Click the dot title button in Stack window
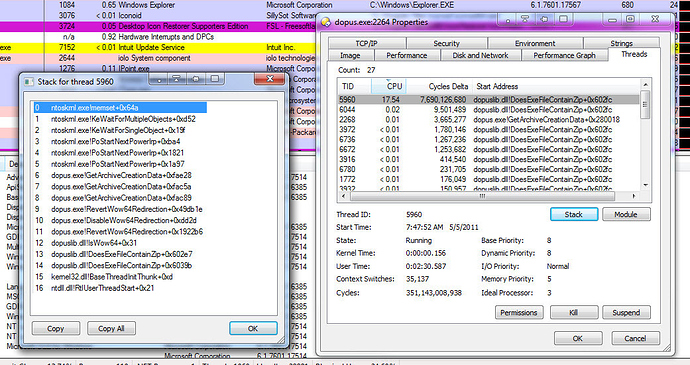 point(159,79)
